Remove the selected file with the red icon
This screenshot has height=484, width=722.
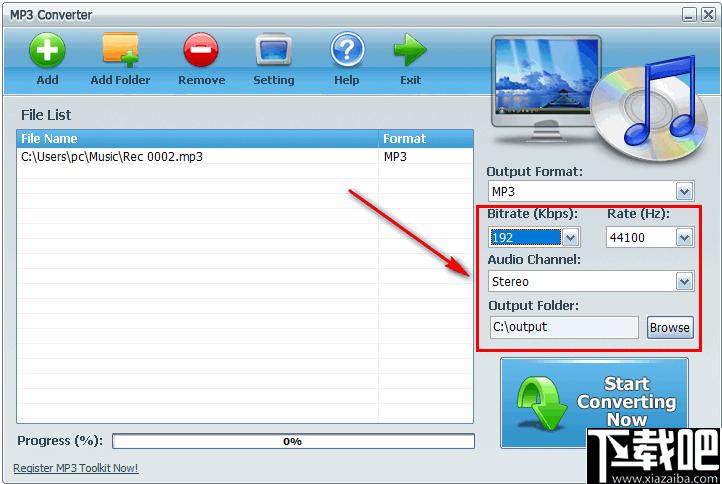coord(201,50)
